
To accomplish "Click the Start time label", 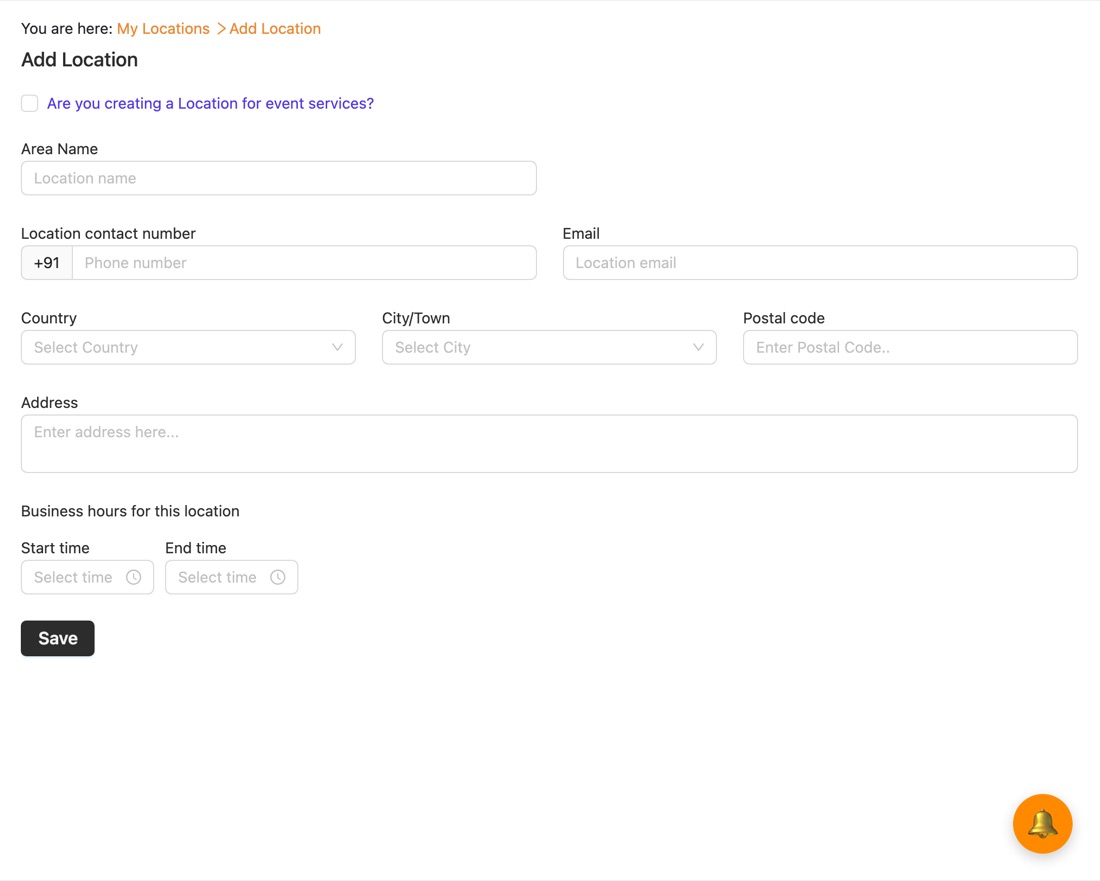I will click(55, 548).
